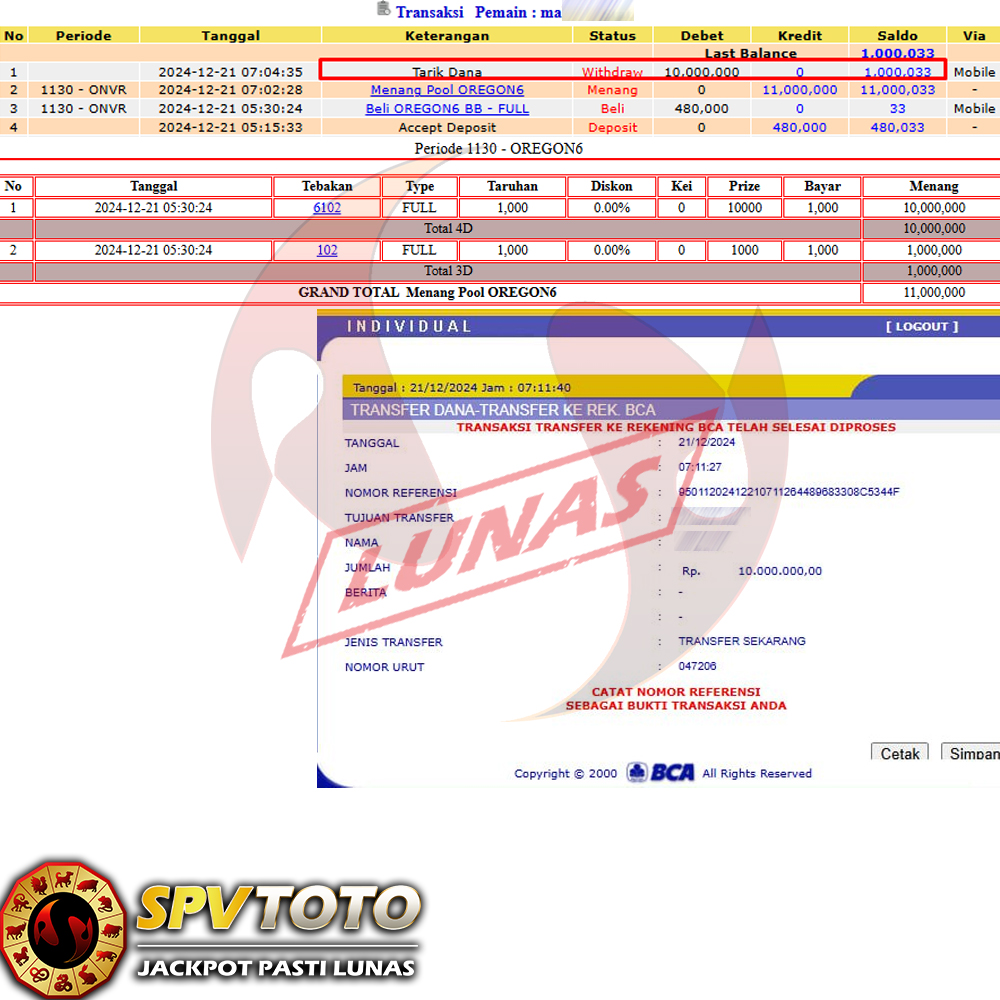
Task: Click the Last Balance 1,000,033 amount
Action: tap(897, 54)
